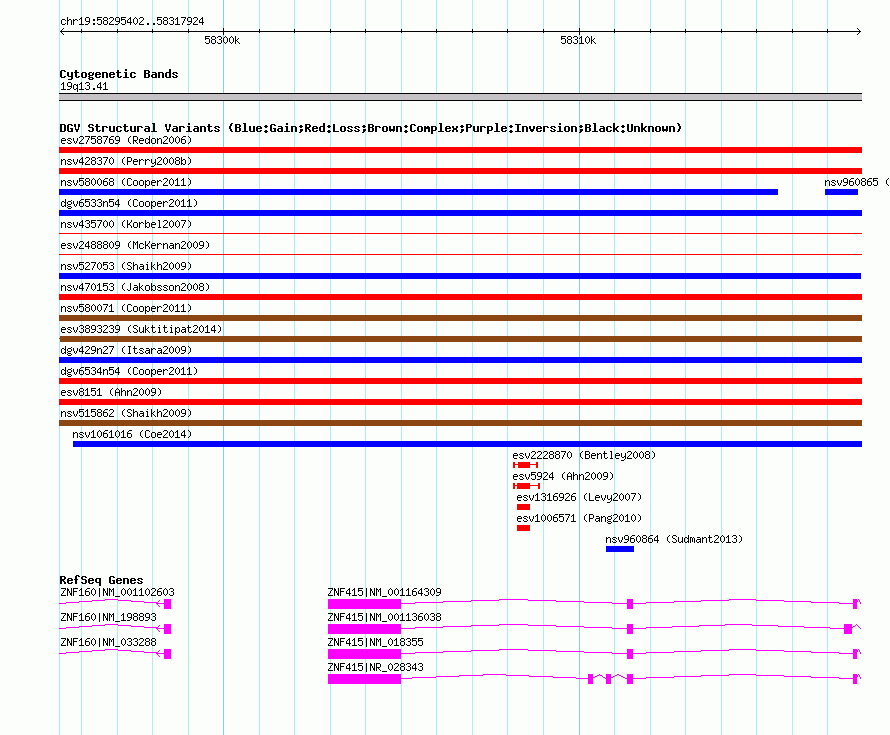The width and height of the screenshot is (890, 735).
Task: Click the brown bar under nsv580071 (Cooper2011)
Action: point(460,318)
